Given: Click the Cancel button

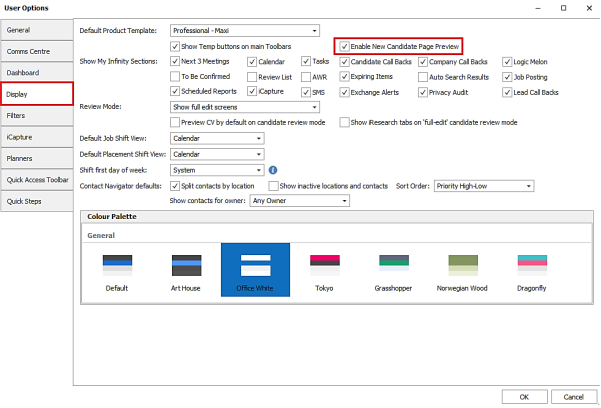Looking at the screenshot, I should [574, 397].
